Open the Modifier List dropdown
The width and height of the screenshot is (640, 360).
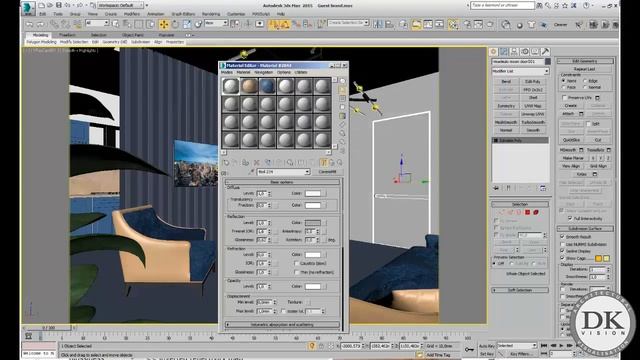click(x=520, y=71)
